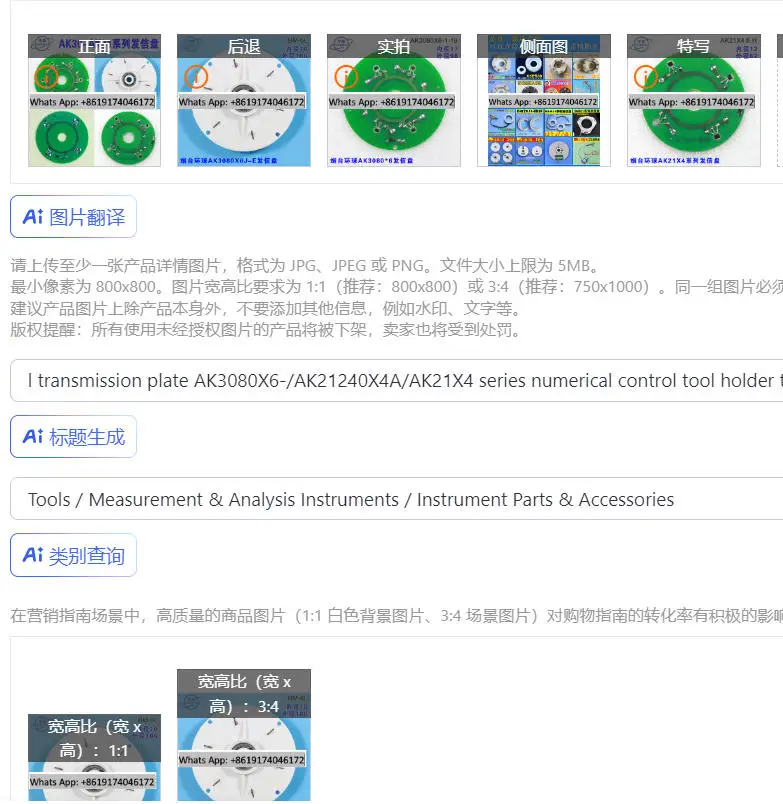The image size is (783, 804).
Task: Click the 版权提醒 copyright notice text
Action: 266,330
